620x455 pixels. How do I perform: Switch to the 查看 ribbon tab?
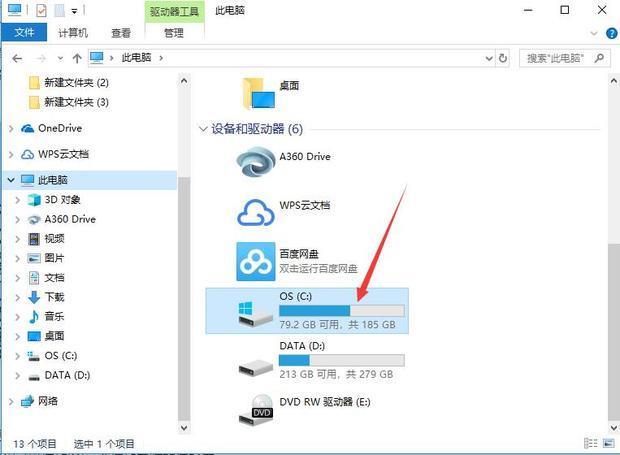121,33
